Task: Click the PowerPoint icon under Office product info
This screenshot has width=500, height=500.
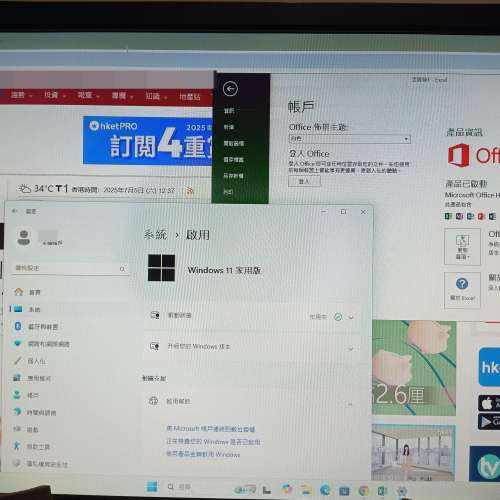Action: tap(481, 216)
